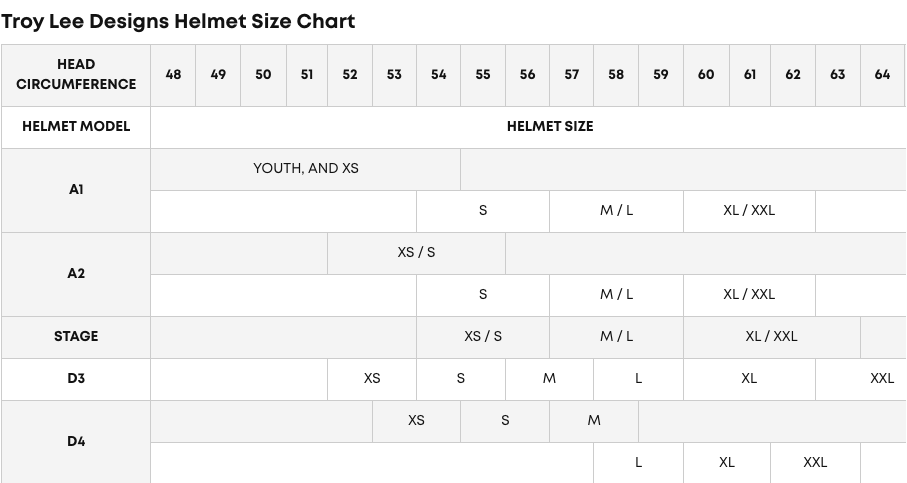Click the Troy Lee Designs chart title

click(178, 21)
